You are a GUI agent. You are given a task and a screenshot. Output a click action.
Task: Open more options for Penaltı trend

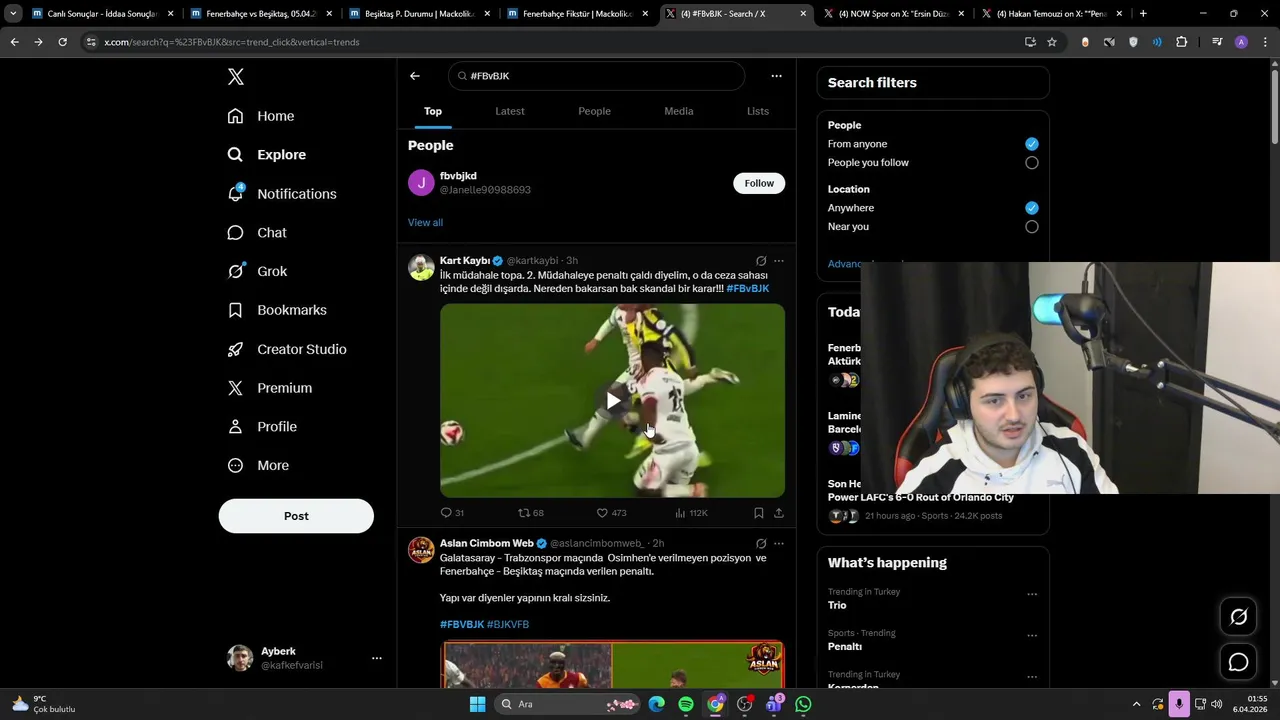[1032, 636]
